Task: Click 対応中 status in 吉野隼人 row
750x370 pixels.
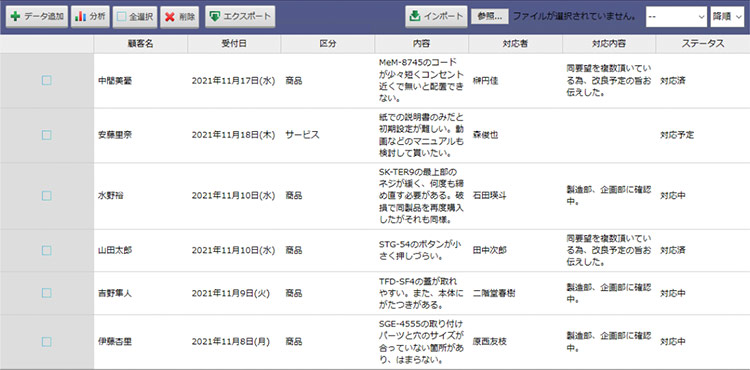Action: tap(673, 293)
